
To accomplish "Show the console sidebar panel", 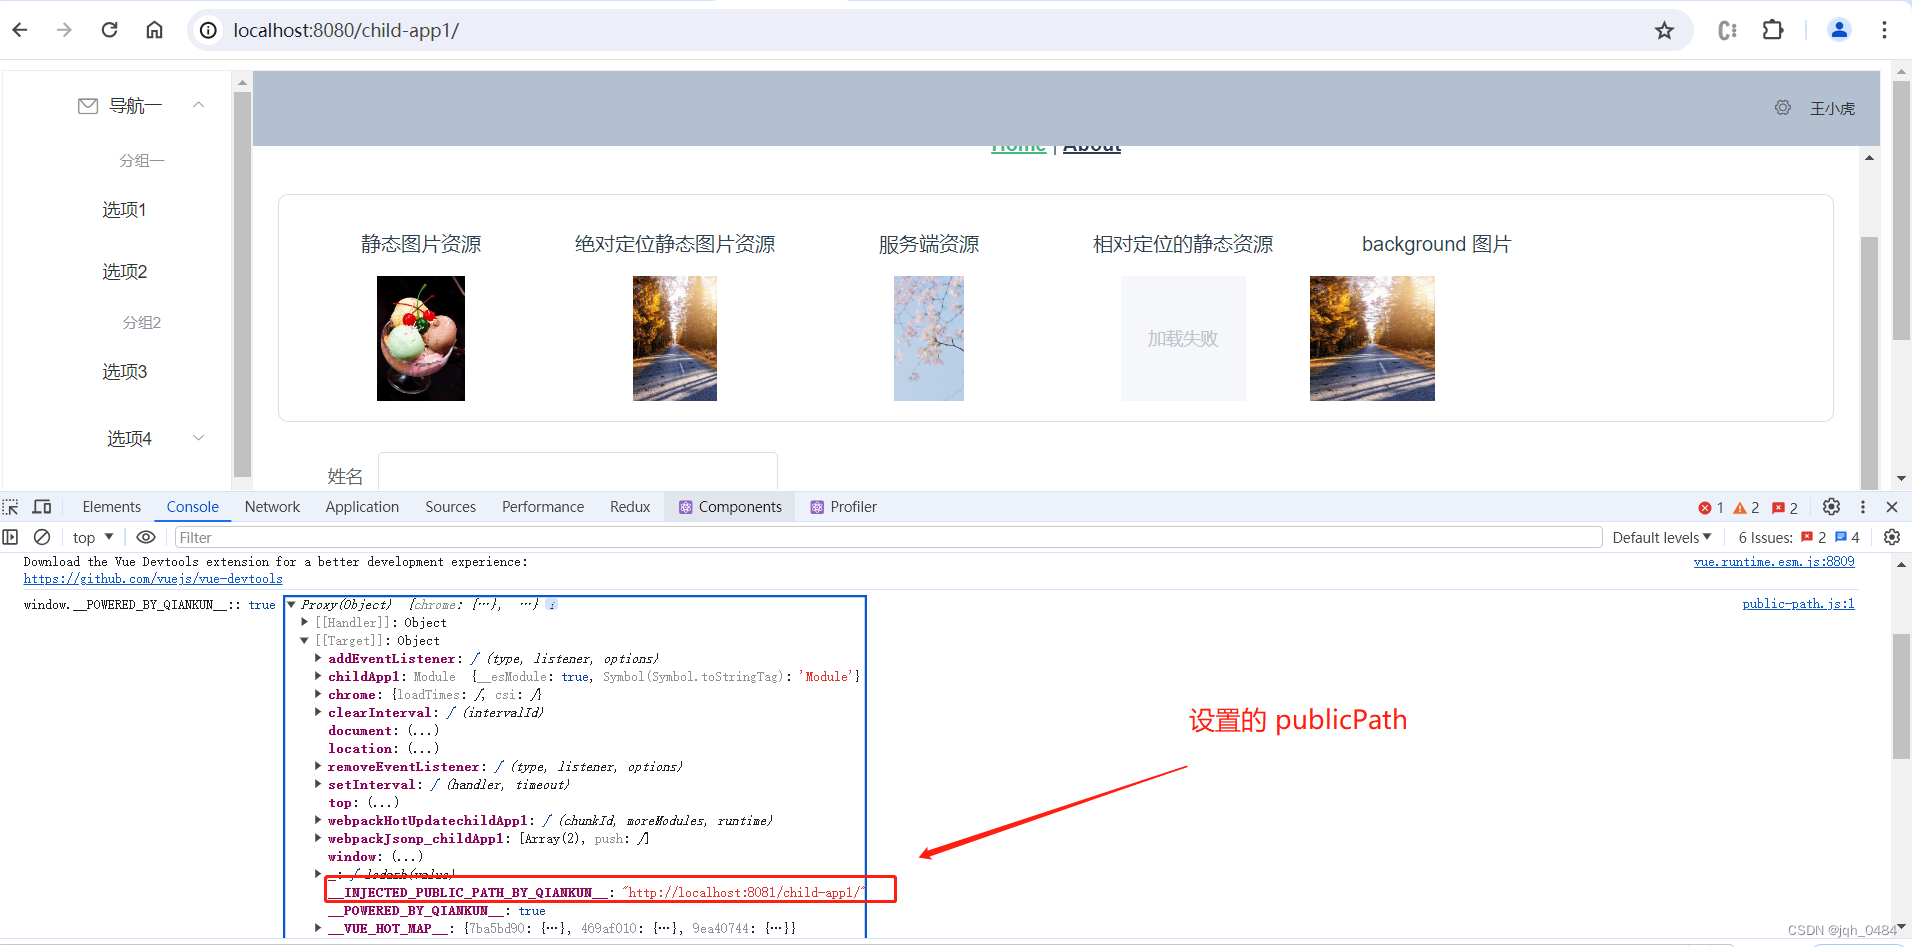I will click(10, 537).
